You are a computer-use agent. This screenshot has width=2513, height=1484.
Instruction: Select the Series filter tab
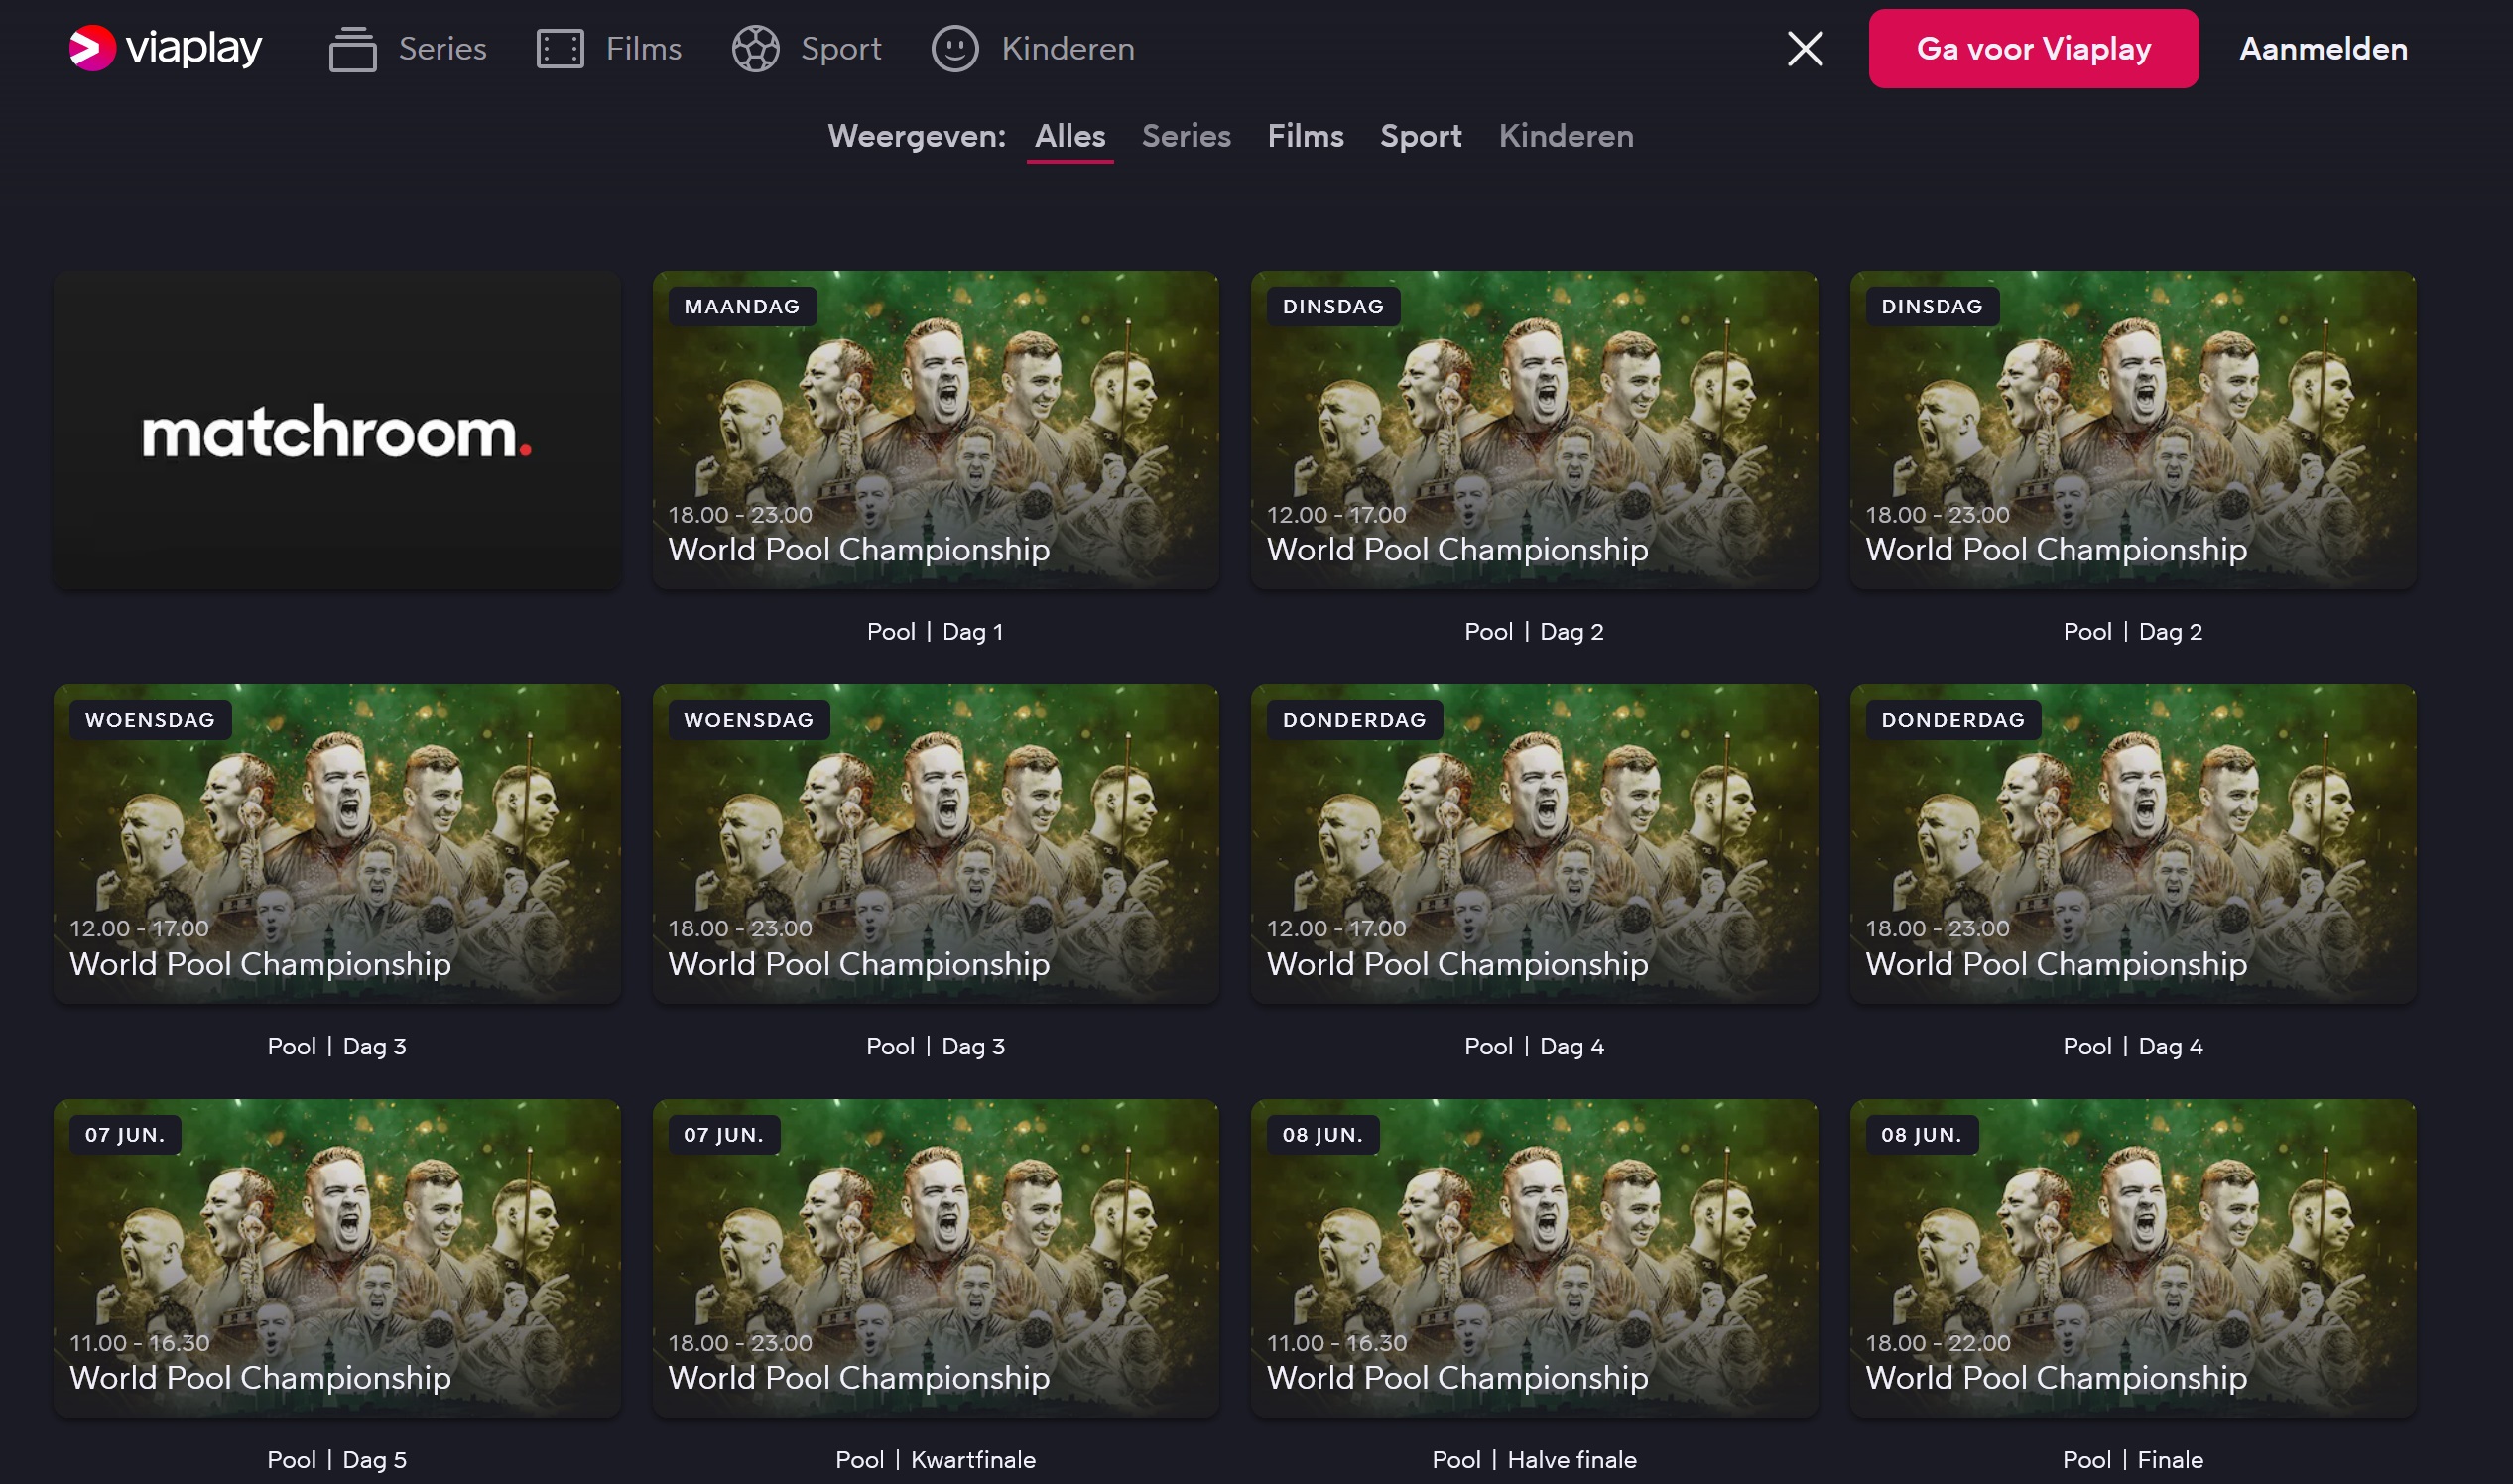point(1186,136)
